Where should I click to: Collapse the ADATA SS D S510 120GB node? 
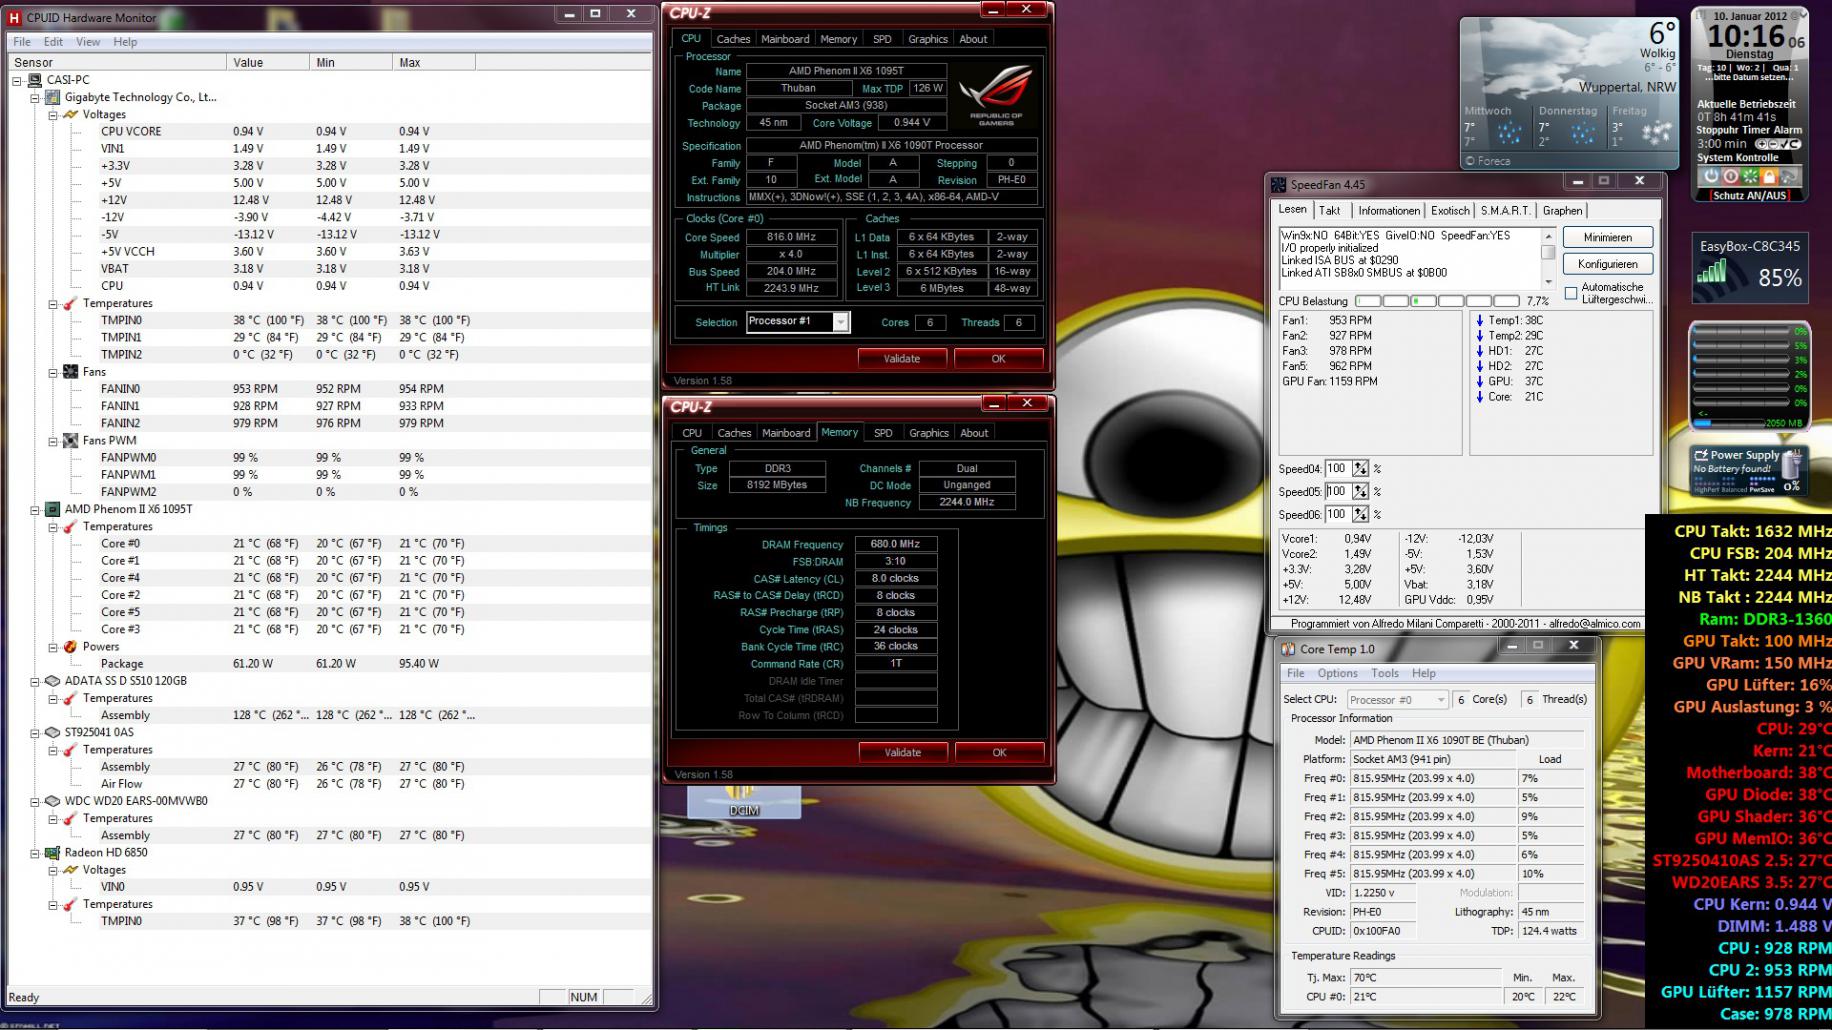click(35, 681)
